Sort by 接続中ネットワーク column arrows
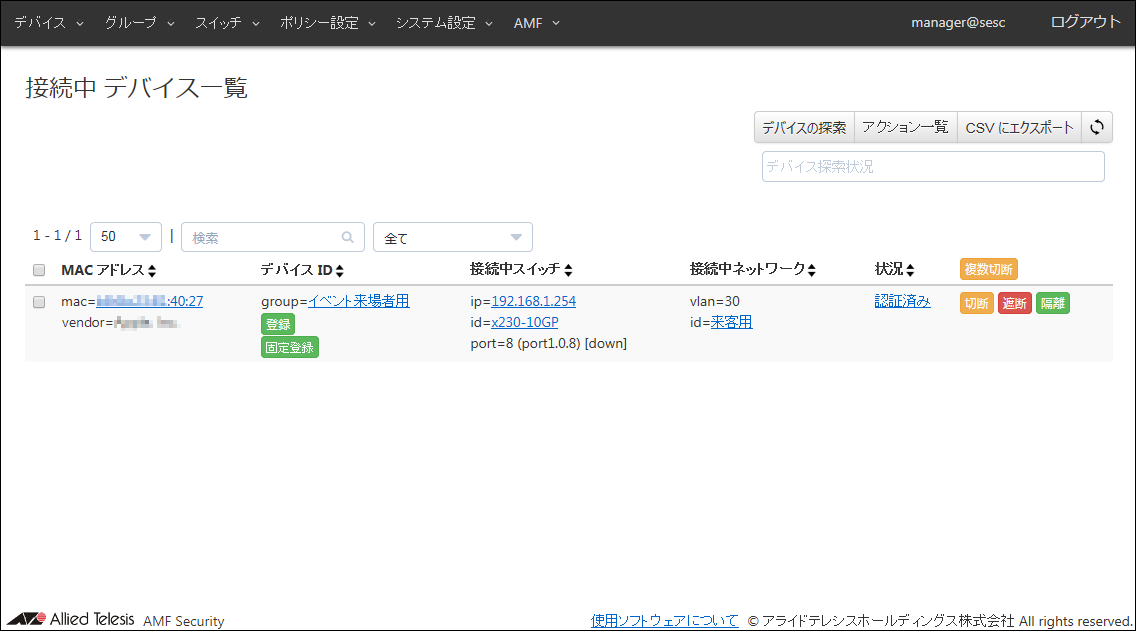 click(812, 271)
